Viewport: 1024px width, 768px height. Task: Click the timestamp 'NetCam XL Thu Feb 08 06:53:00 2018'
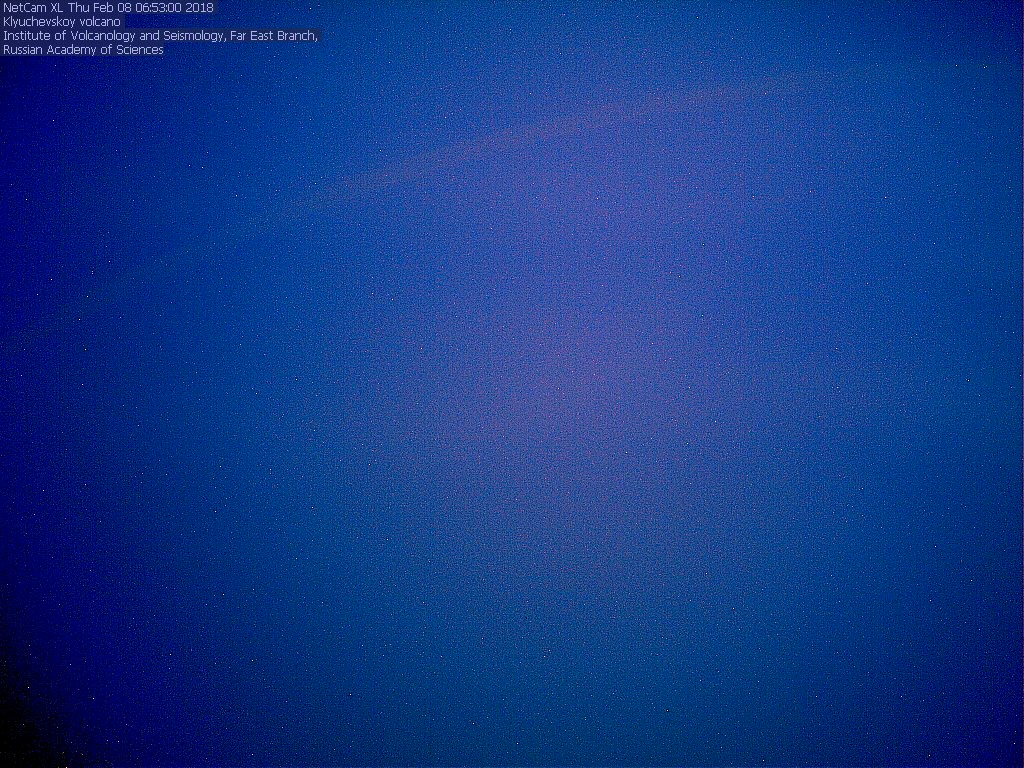click(108, 8)
